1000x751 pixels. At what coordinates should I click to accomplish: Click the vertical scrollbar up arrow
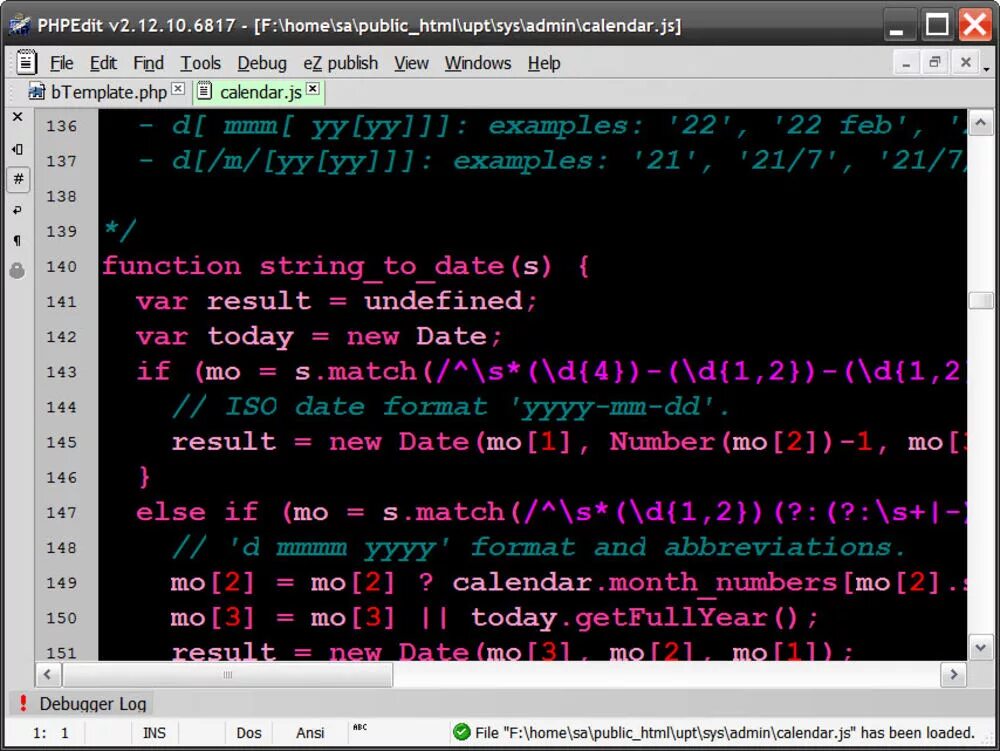point(980,122)
